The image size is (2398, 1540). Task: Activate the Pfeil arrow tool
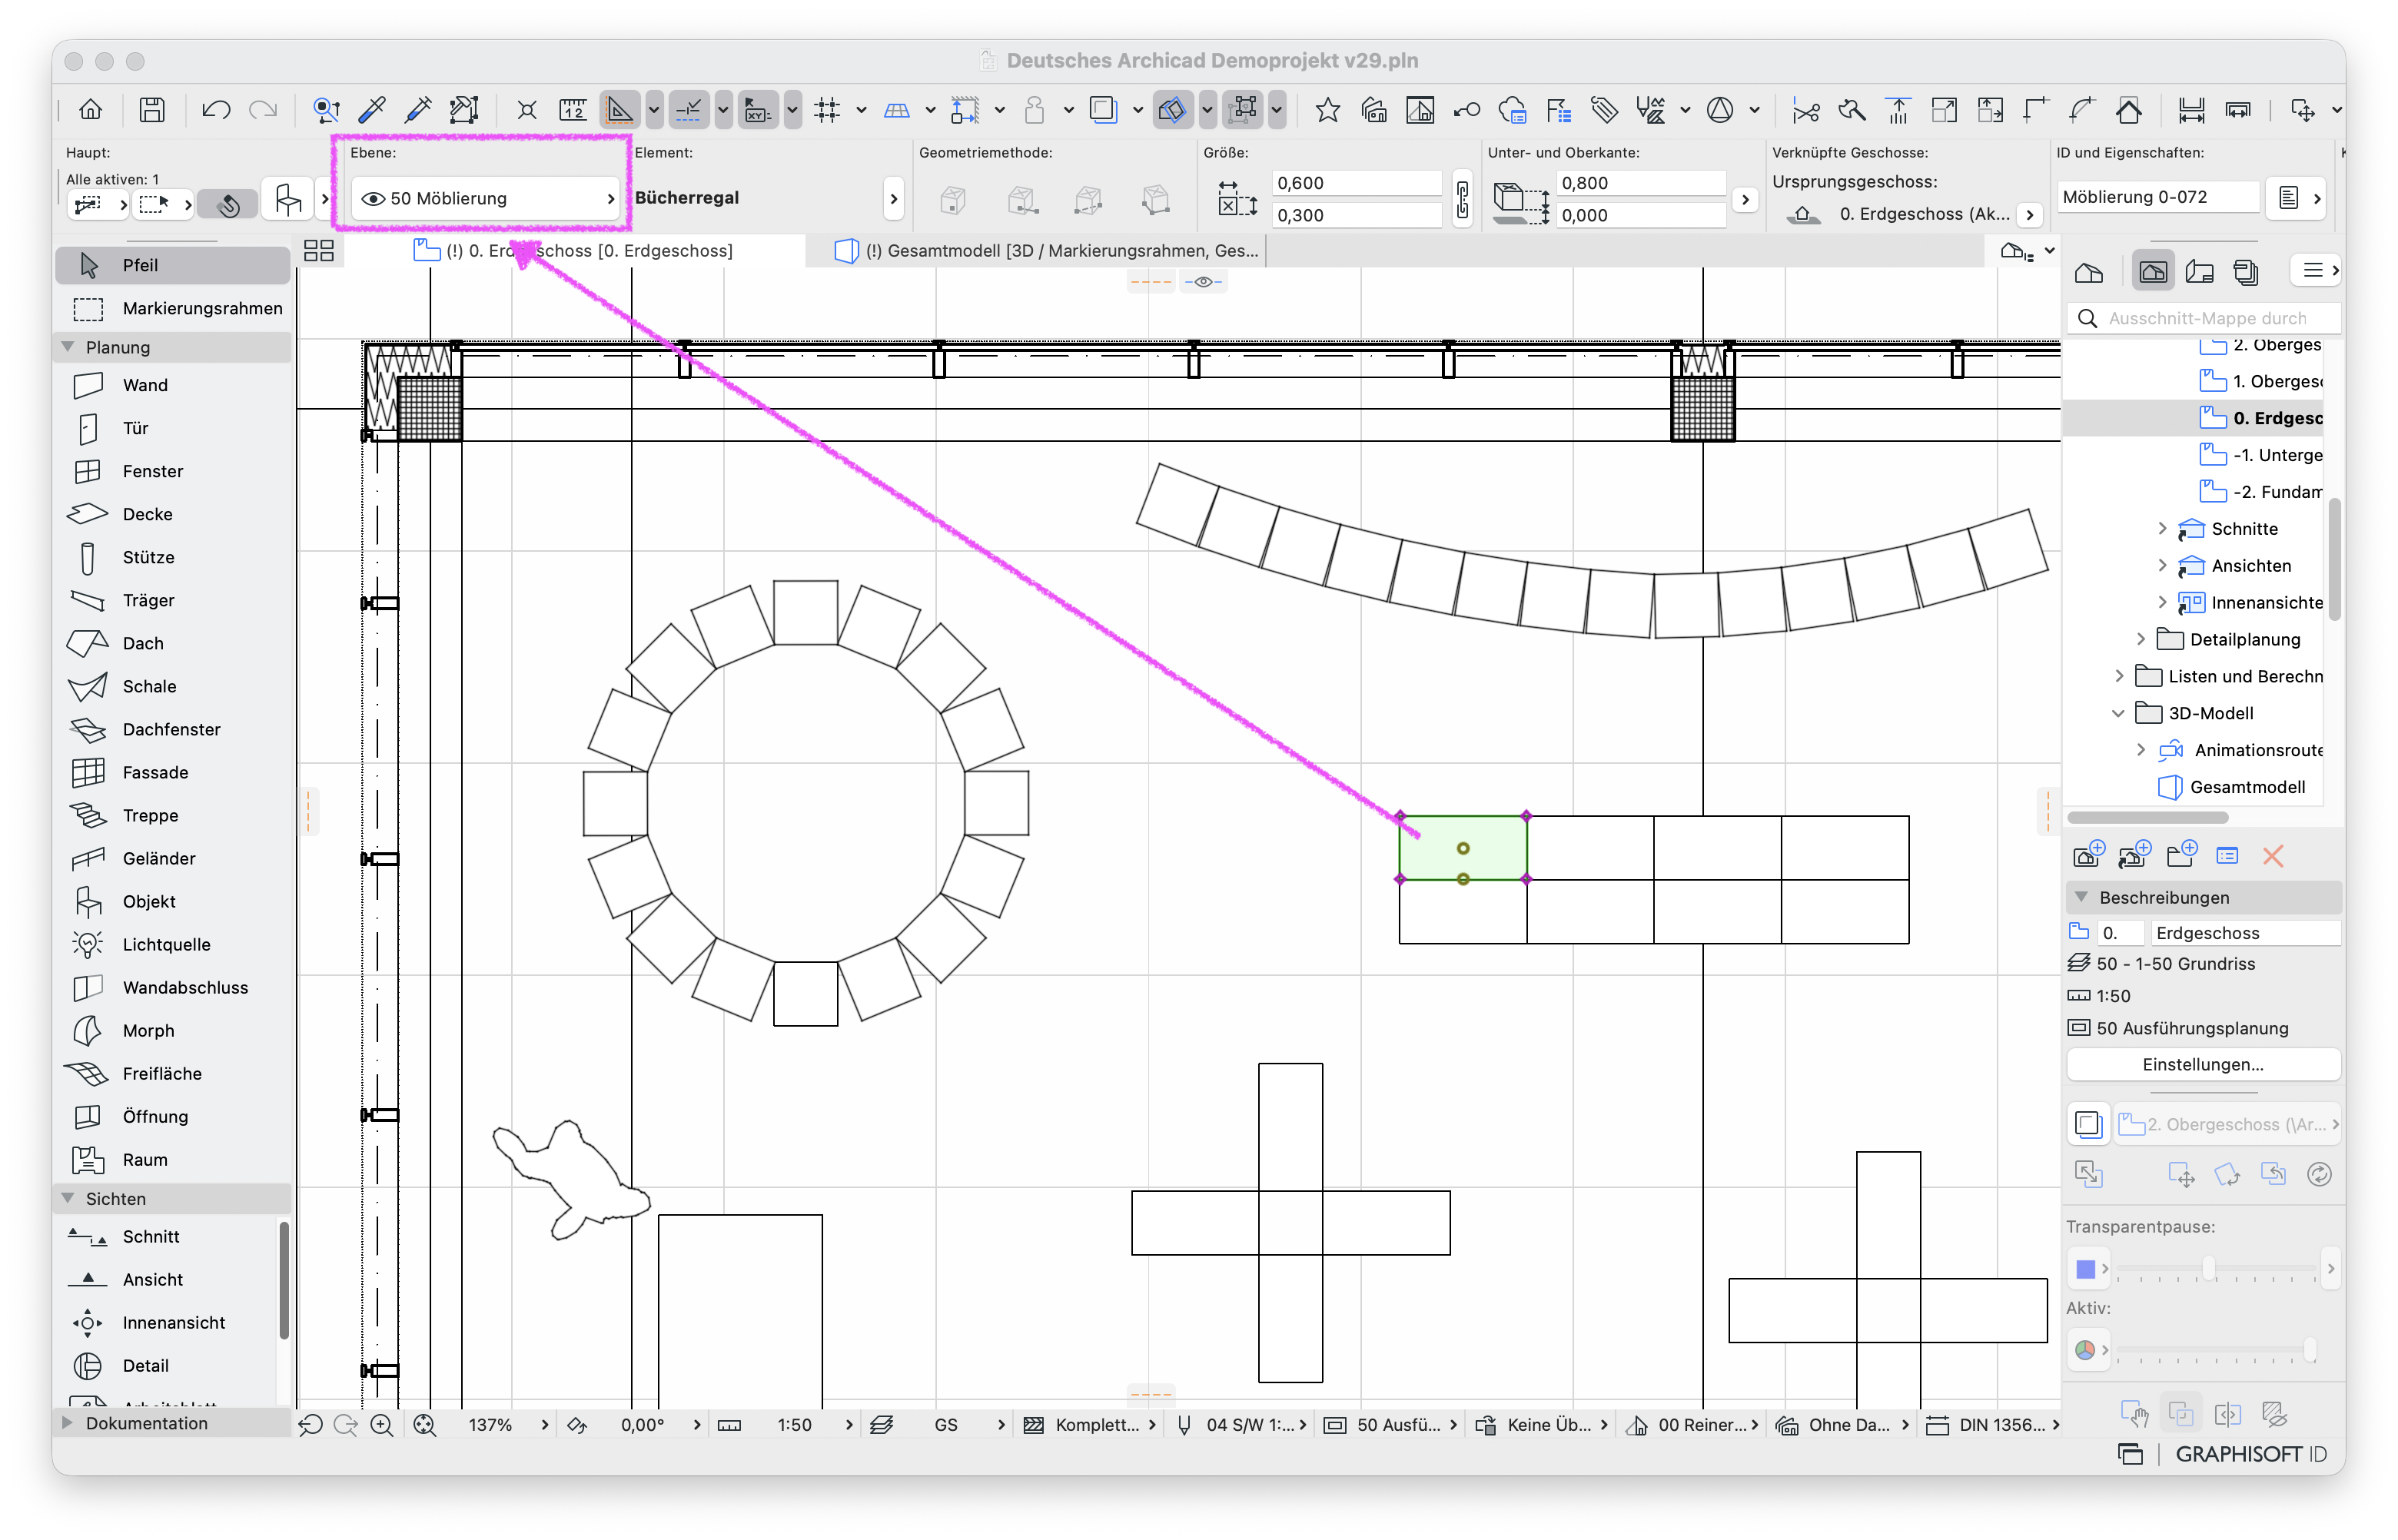(172, 265)
